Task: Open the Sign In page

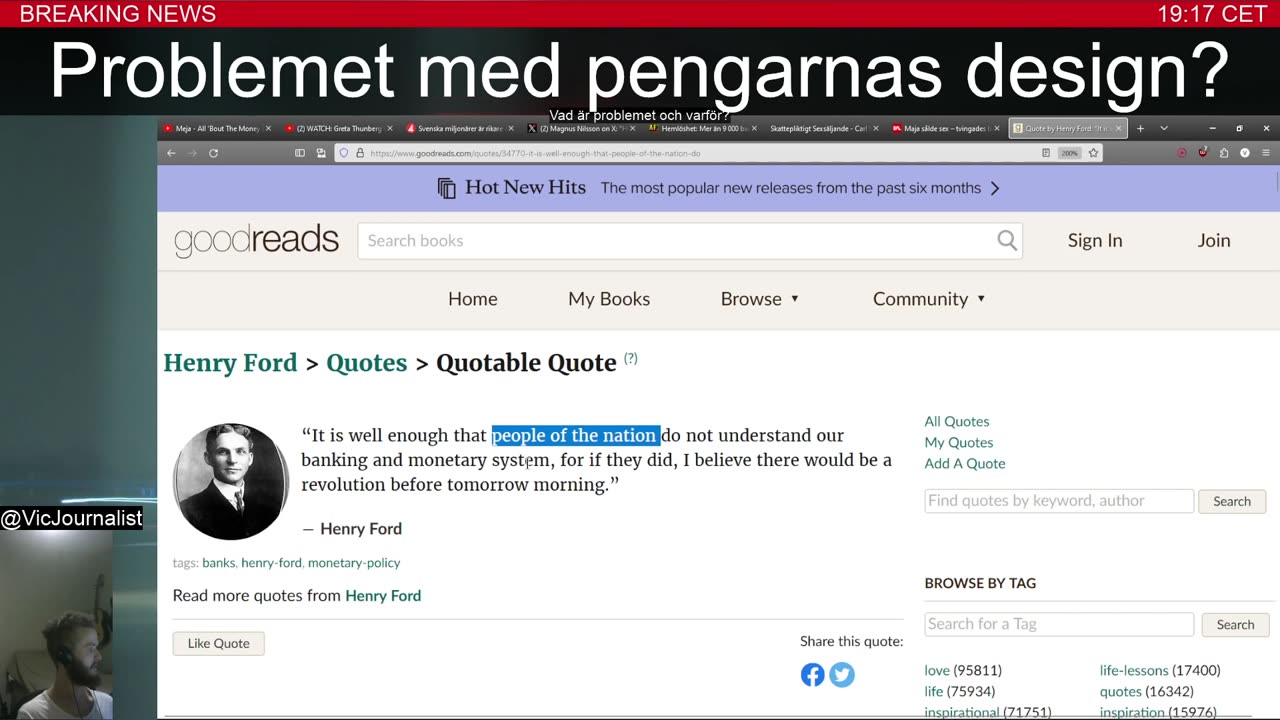Action: 1095,240
